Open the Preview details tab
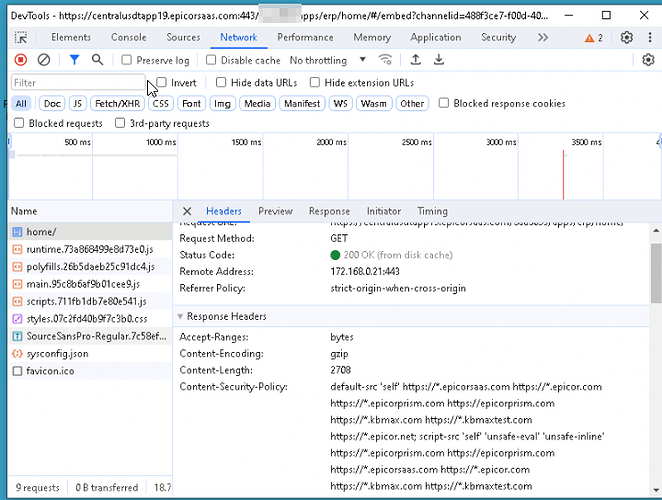The height and width of the screenshot is (500, 662). [x=275, y=211]
